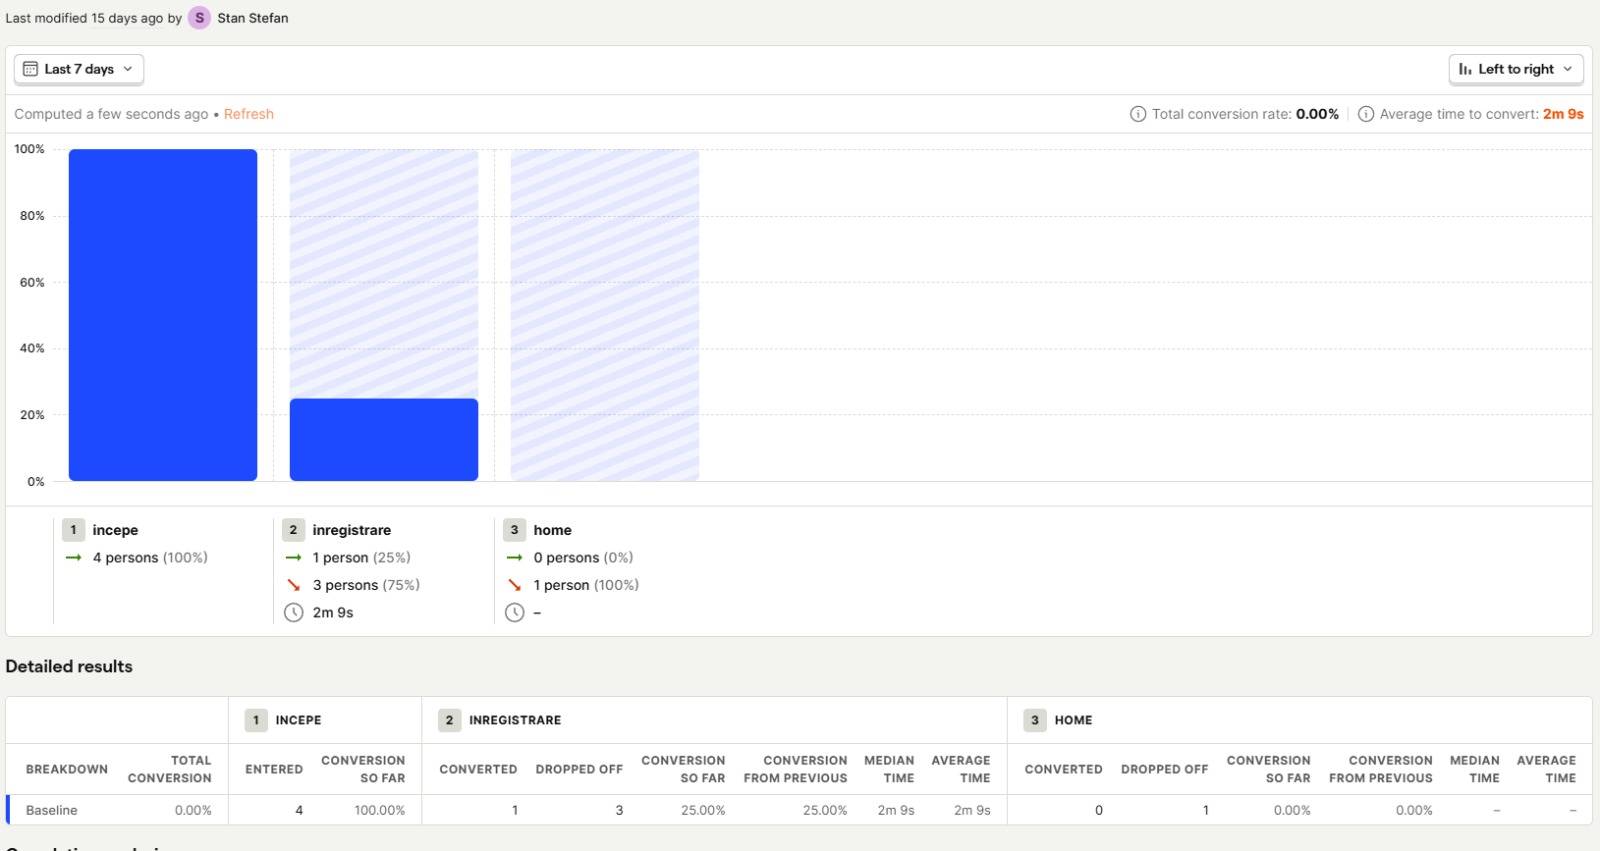Screen dimensions: 1600x851
Task: Click the step 3 number badge next to home
Action: click(514, 530)
